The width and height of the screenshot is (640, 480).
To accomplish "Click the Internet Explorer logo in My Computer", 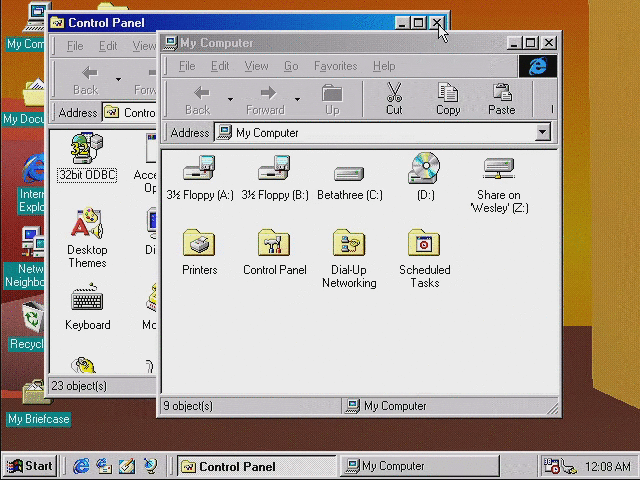I will (x=538, y=66).
